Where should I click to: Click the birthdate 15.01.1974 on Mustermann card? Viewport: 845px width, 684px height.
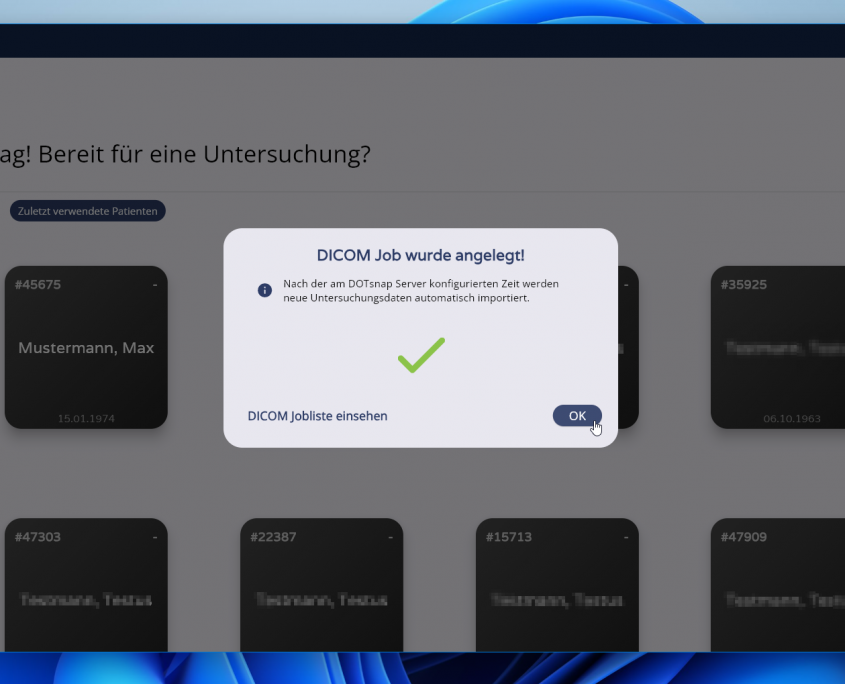[x=86, y=418]
